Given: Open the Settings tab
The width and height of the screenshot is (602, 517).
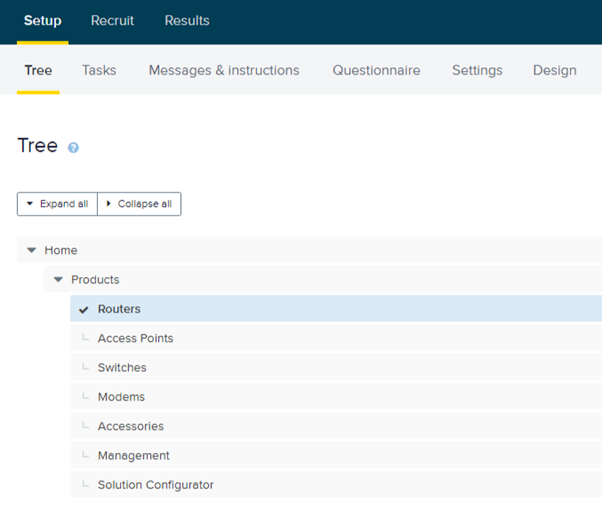Looking at the screenshot, I should 477,70.
